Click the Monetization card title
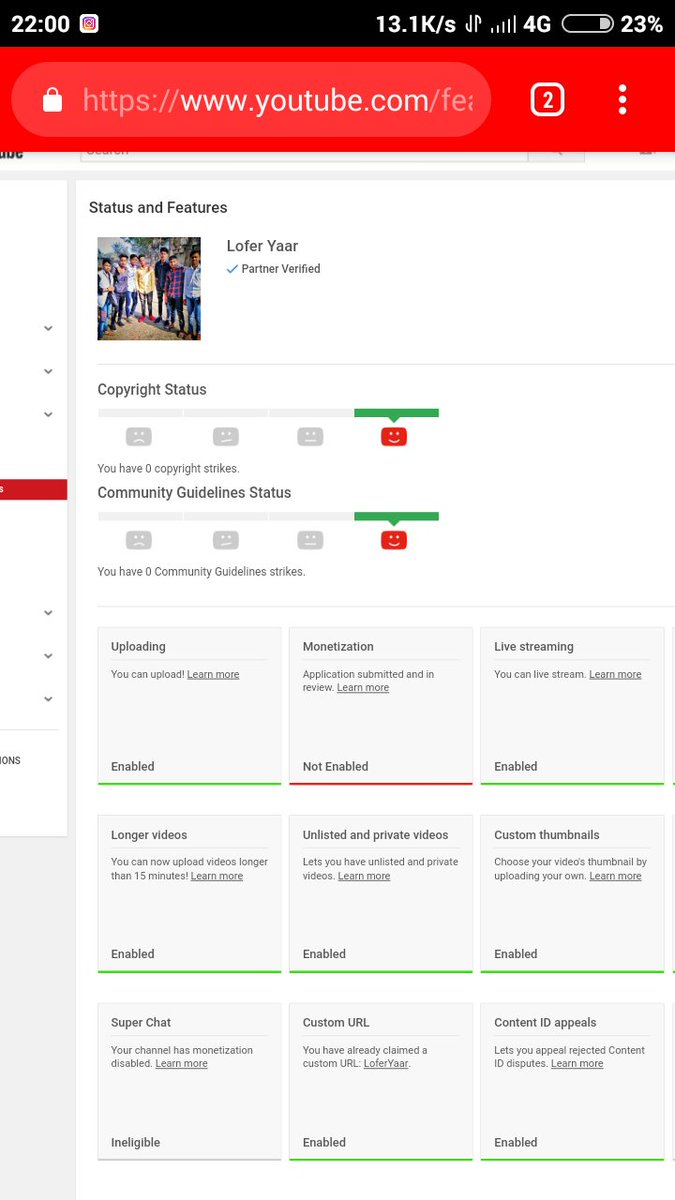The height and width of the screenshot is (1200, 675). pyautogui.click(x=338, y=647)
